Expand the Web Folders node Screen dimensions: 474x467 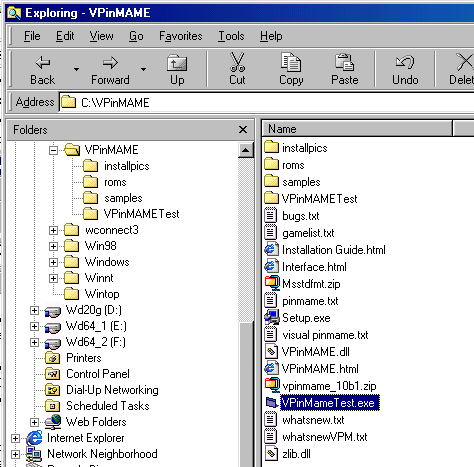point(34,422)
